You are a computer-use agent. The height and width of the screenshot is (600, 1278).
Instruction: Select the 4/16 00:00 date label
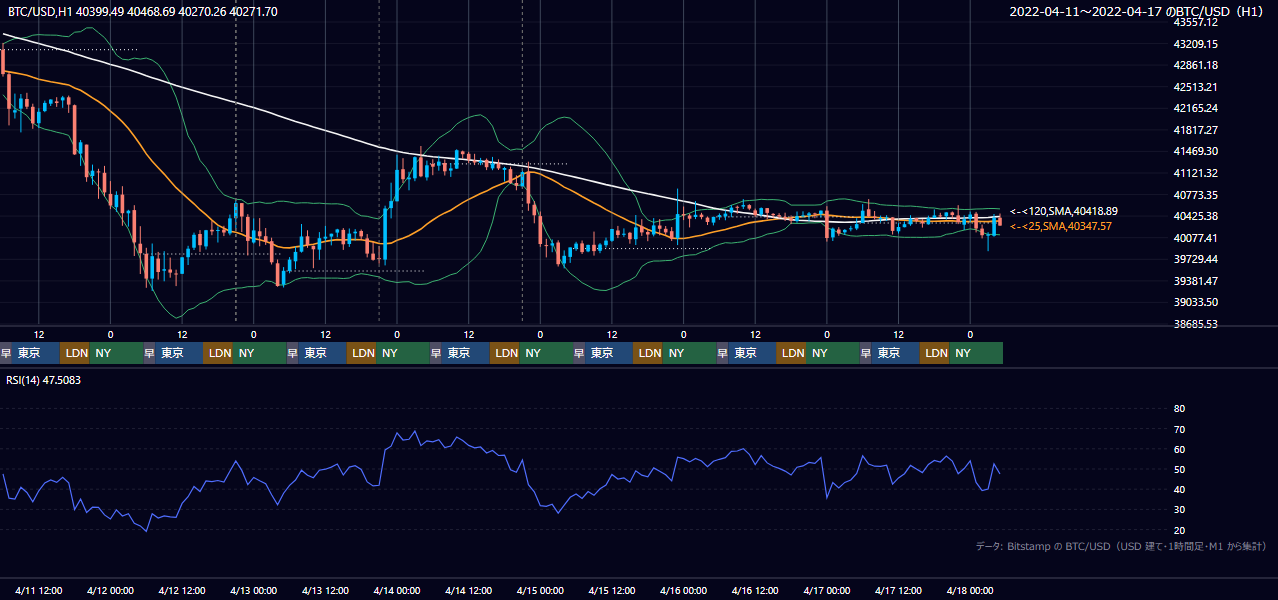point(684,590)
